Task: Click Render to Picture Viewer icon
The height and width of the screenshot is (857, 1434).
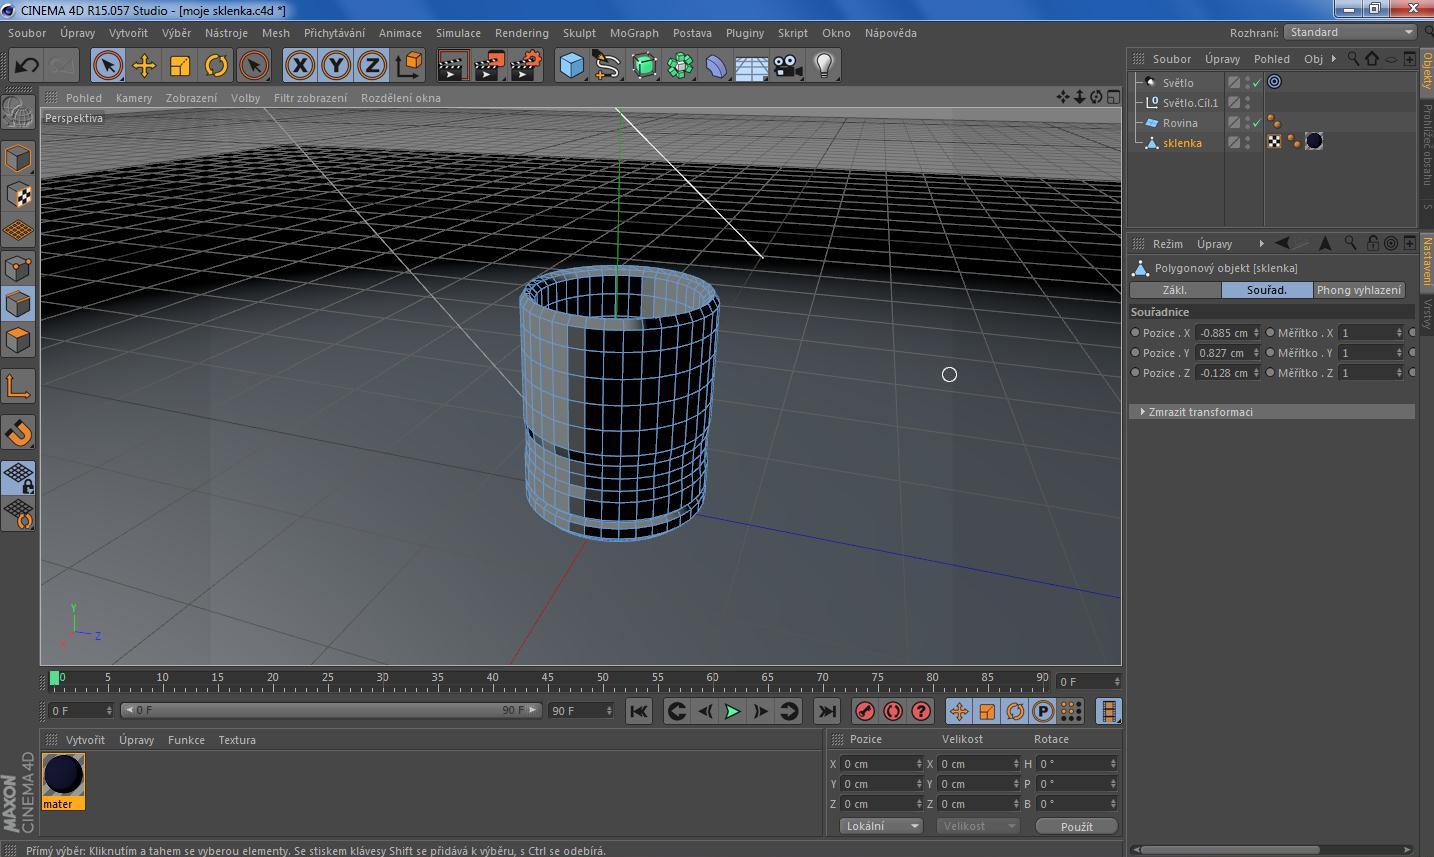Action: tap(489, 66)
